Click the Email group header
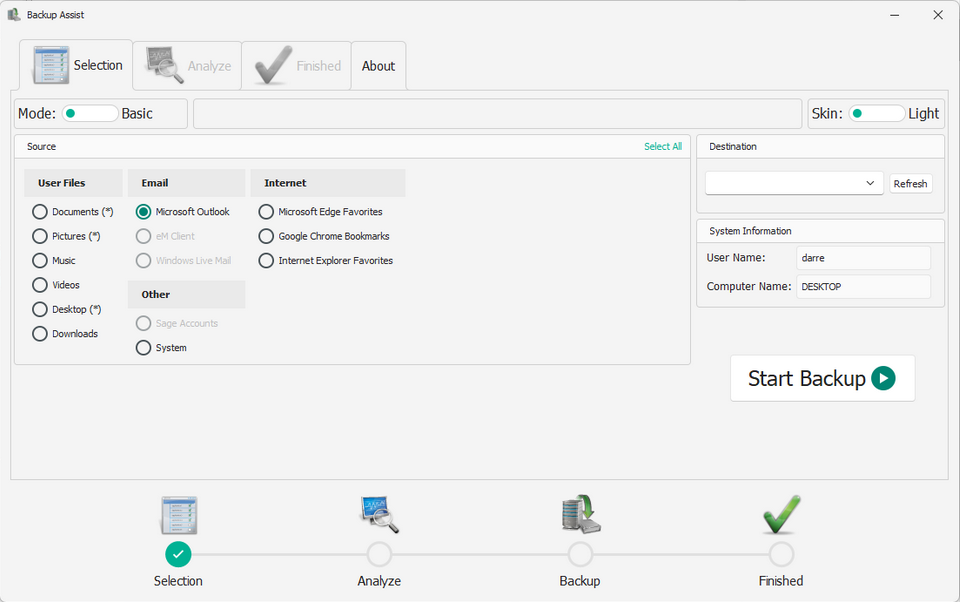Screen dimensions: 960x602 pos(186,183)
